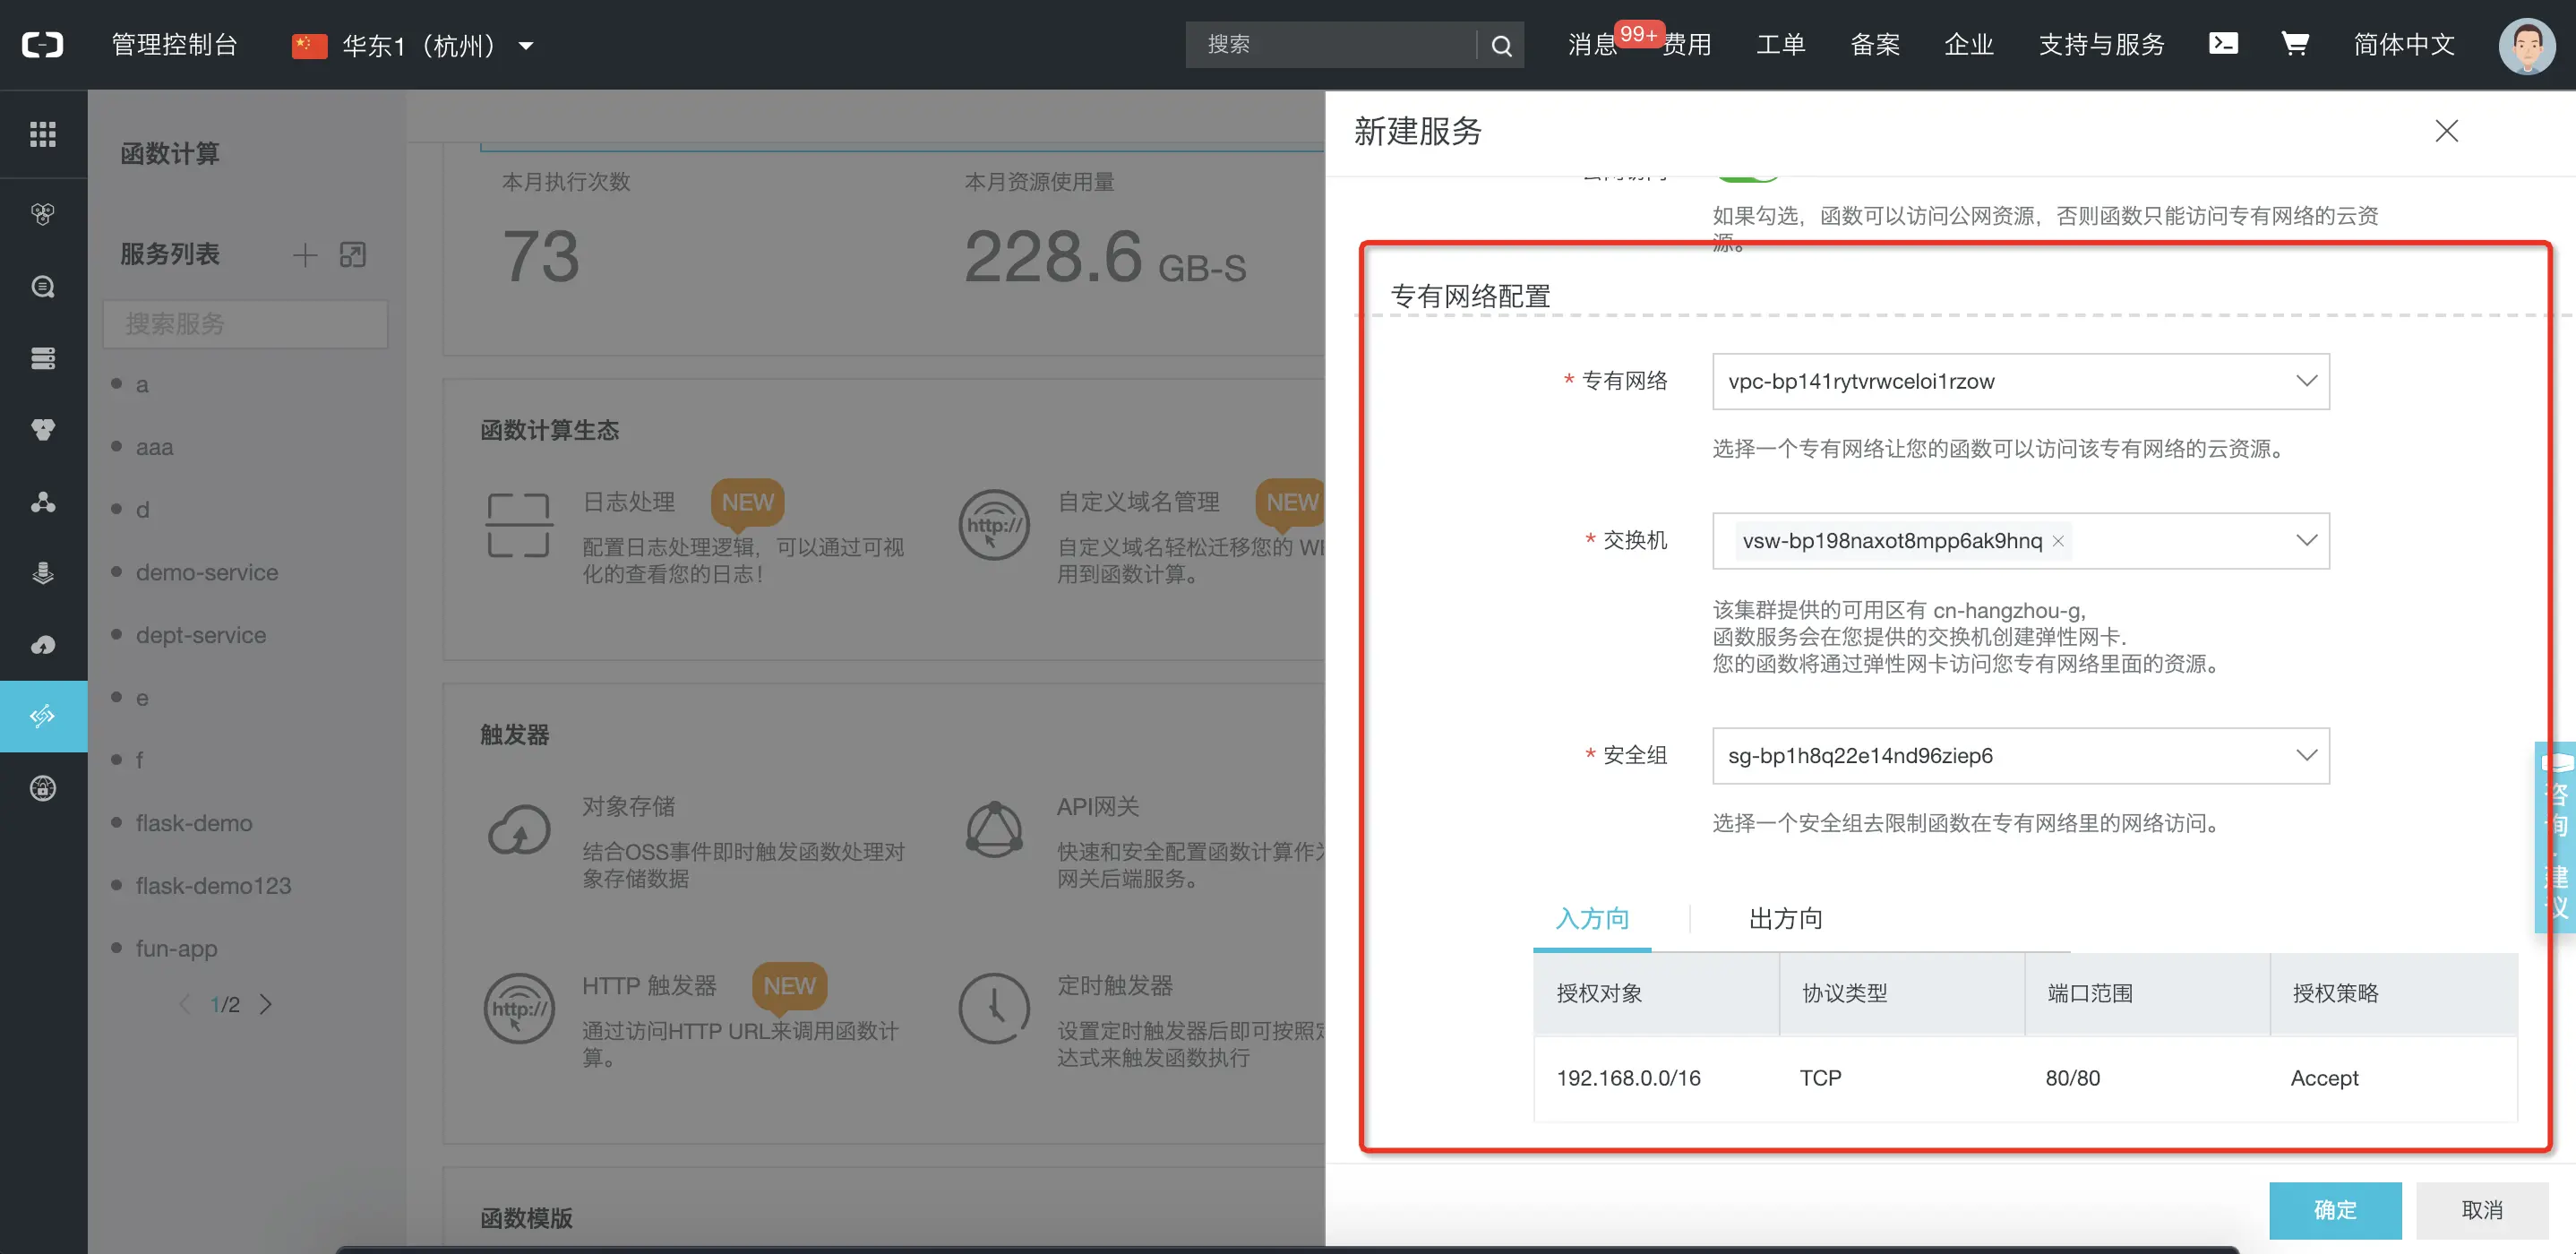Screen dimensions: 2576x1254
Task: Expand the 交换机 vswitch dropdown
Action: coord(2306,540)
